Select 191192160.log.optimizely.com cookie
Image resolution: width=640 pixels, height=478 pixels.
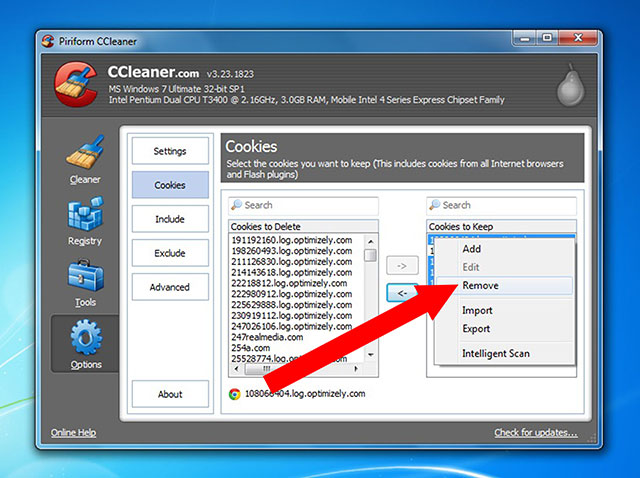[x=292, y=240]
